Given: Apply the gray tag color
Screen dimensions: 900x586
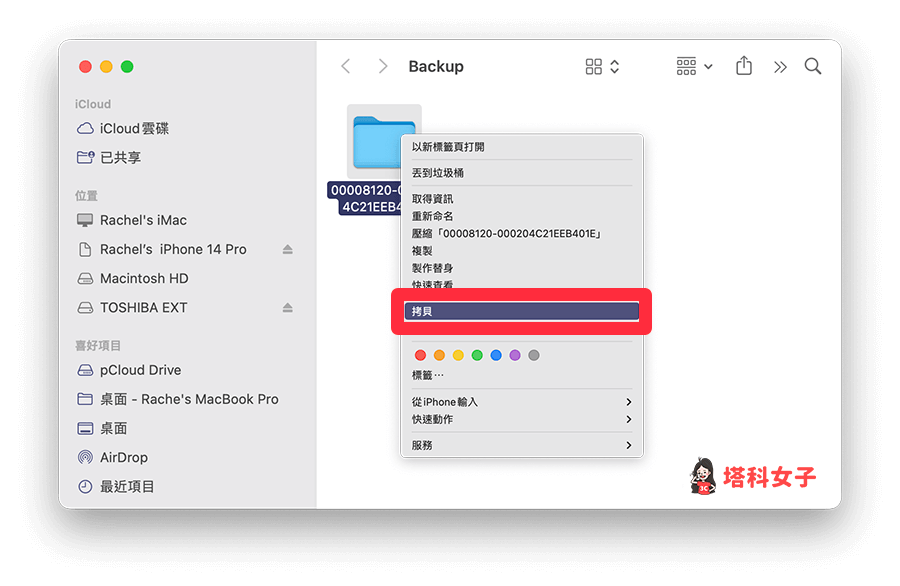Looking at the screenshot, I should [x=534, y=355].
